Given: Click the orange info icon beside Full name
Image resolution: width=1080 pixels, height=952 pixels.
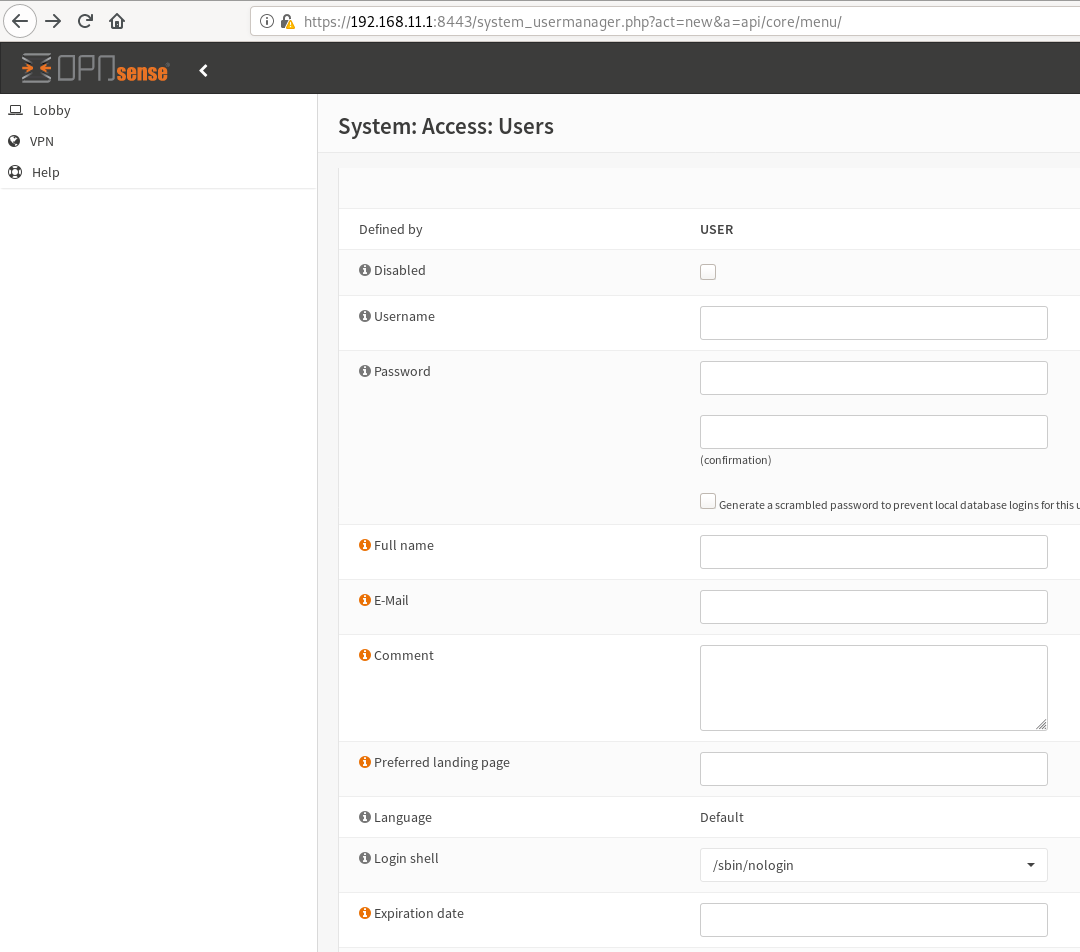Looking at the screenshot, I should pos(365,546).
